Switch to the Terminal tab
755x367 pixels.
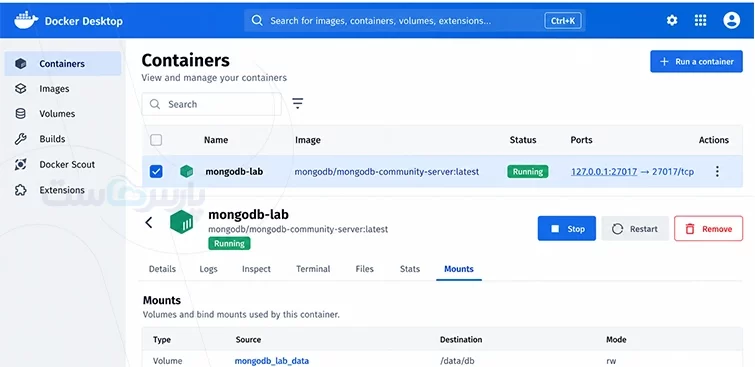click(313, 269)
